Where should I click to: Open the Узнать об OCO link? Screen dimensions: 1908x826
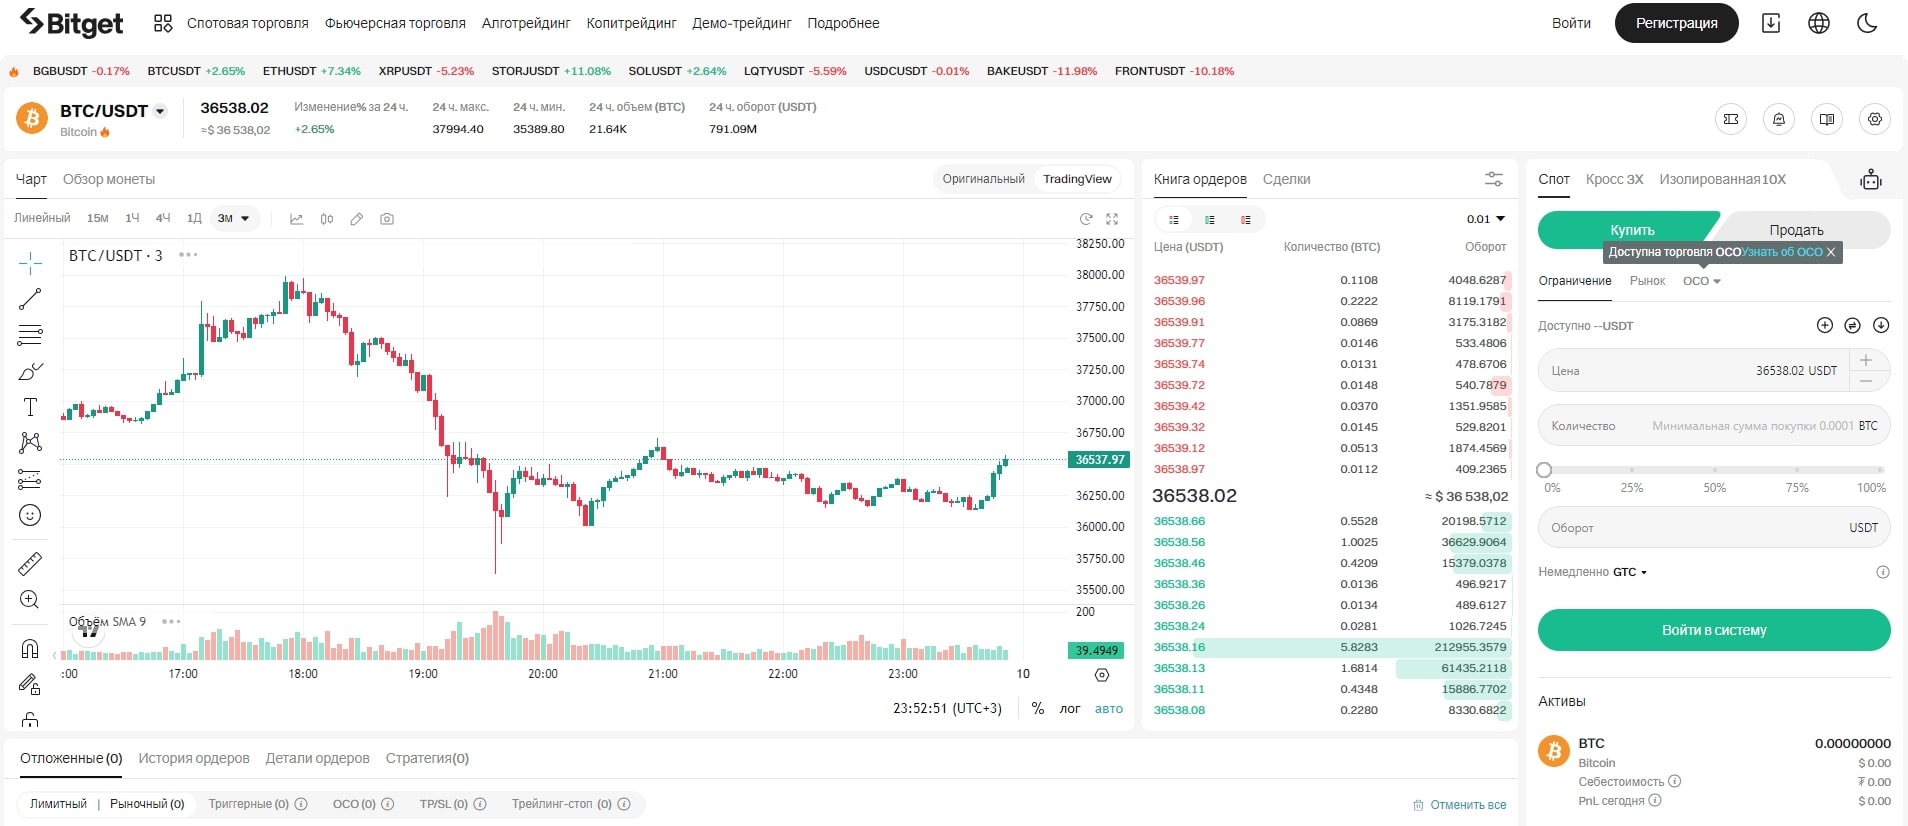pyautogui.click(x=1782, y=252)
